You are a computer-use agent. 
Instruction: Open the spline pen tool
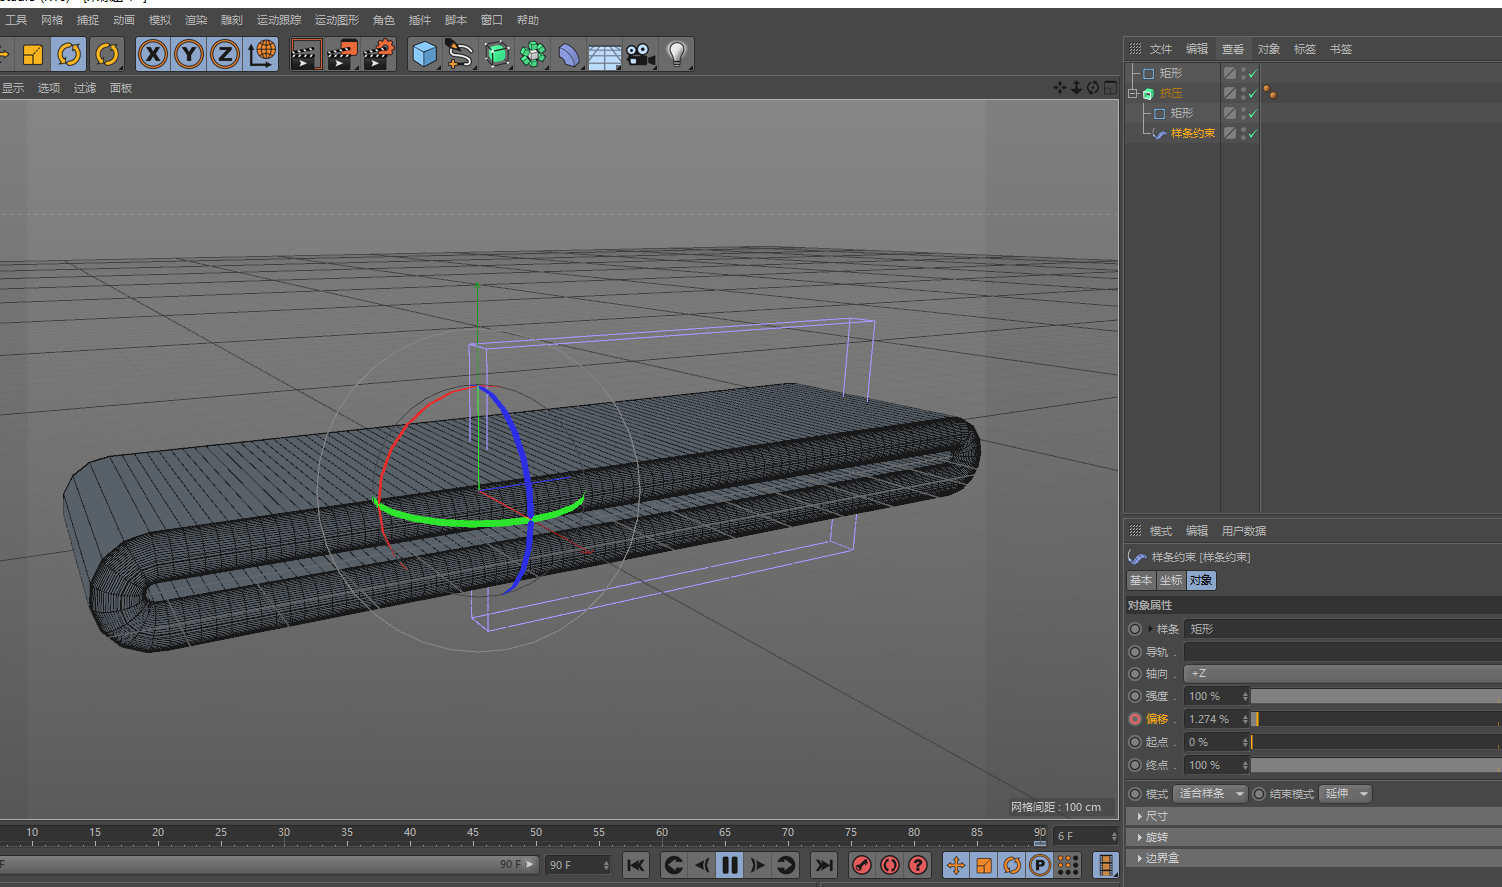(x=460, y=54)
